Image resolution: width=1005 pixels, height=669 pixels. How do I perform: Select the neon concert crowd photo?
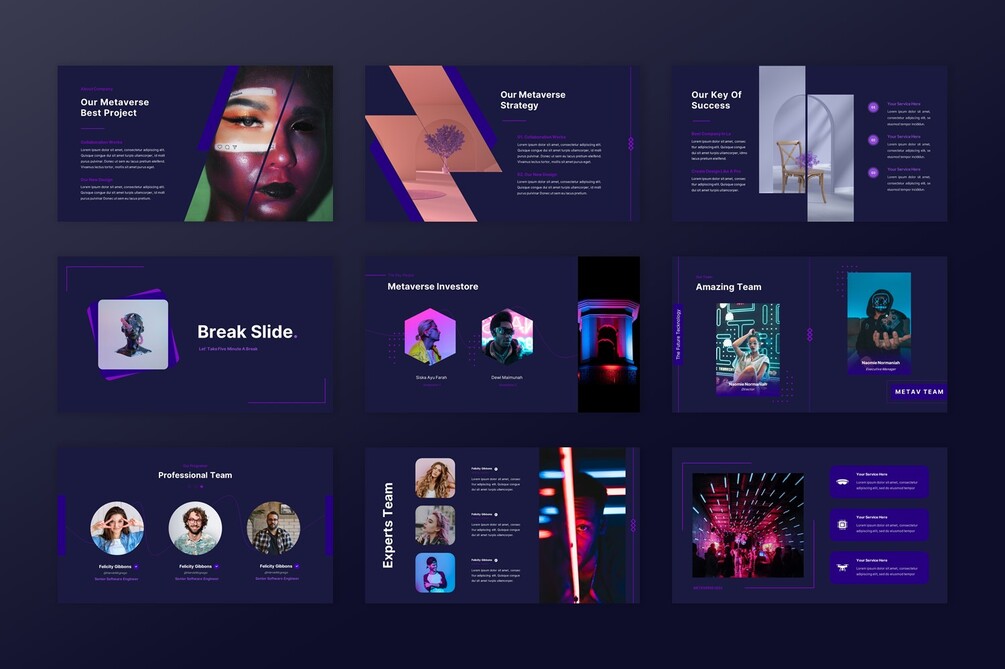pos(748,525)
